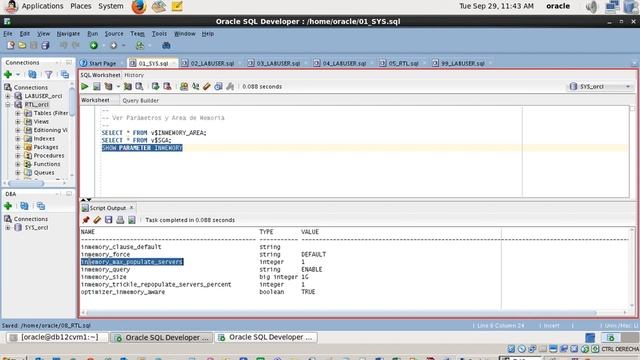Click green plus icon in DBA panel
The image size is (640, 360).
[8, 206]
